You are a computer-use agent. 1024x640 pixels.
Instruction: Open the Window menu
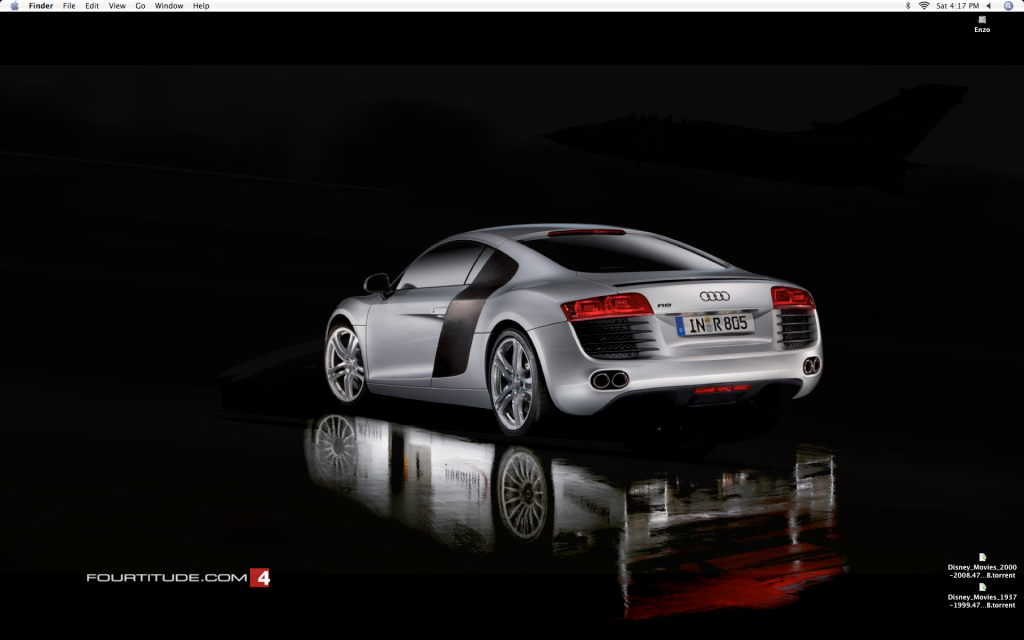point(169,6)
